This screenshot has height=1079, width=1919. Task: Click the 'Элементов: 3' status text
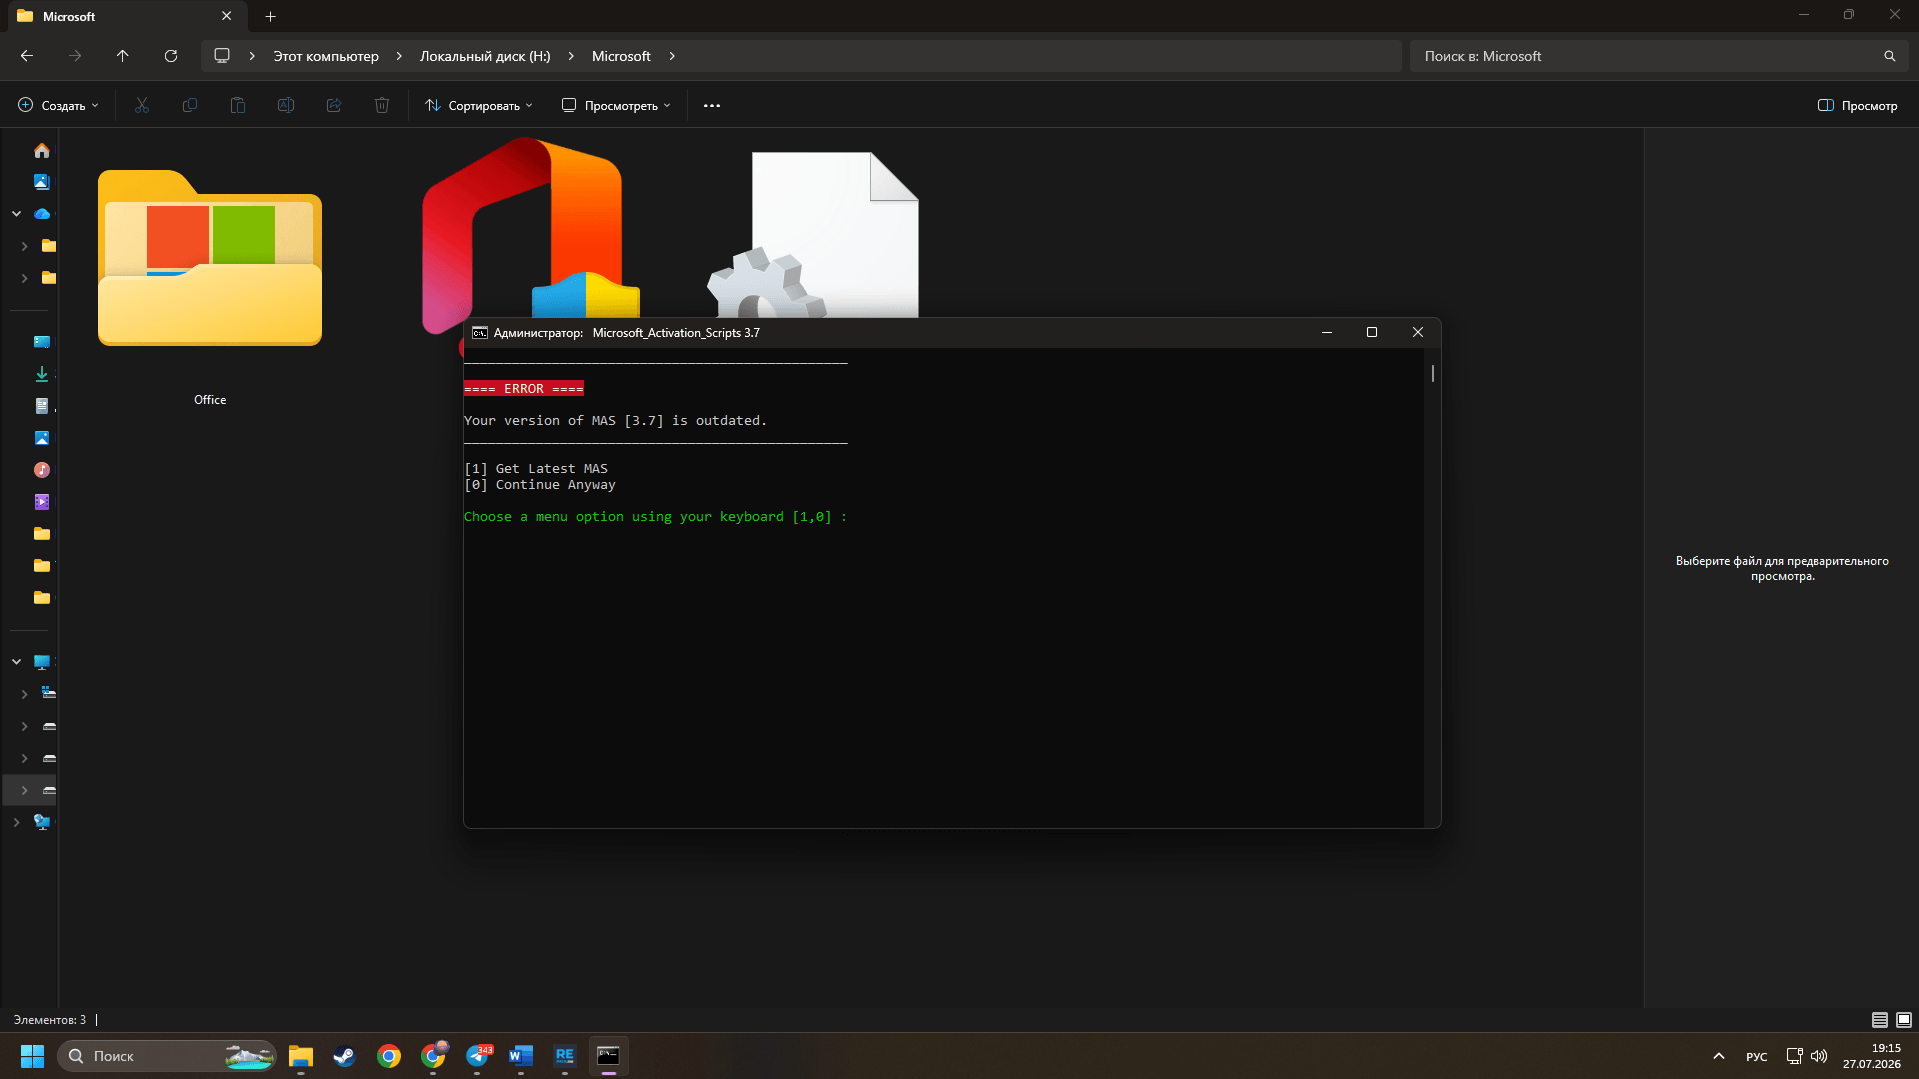pos(50,1020)
